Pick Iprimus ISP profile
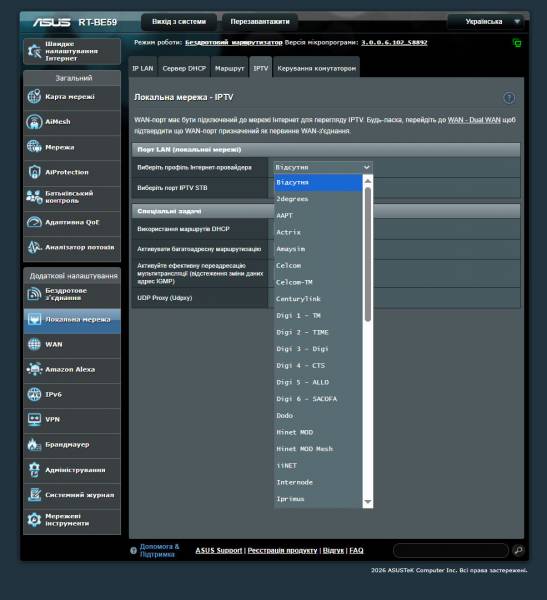This screenshot has height=600, width=547. tap(318, 499)
